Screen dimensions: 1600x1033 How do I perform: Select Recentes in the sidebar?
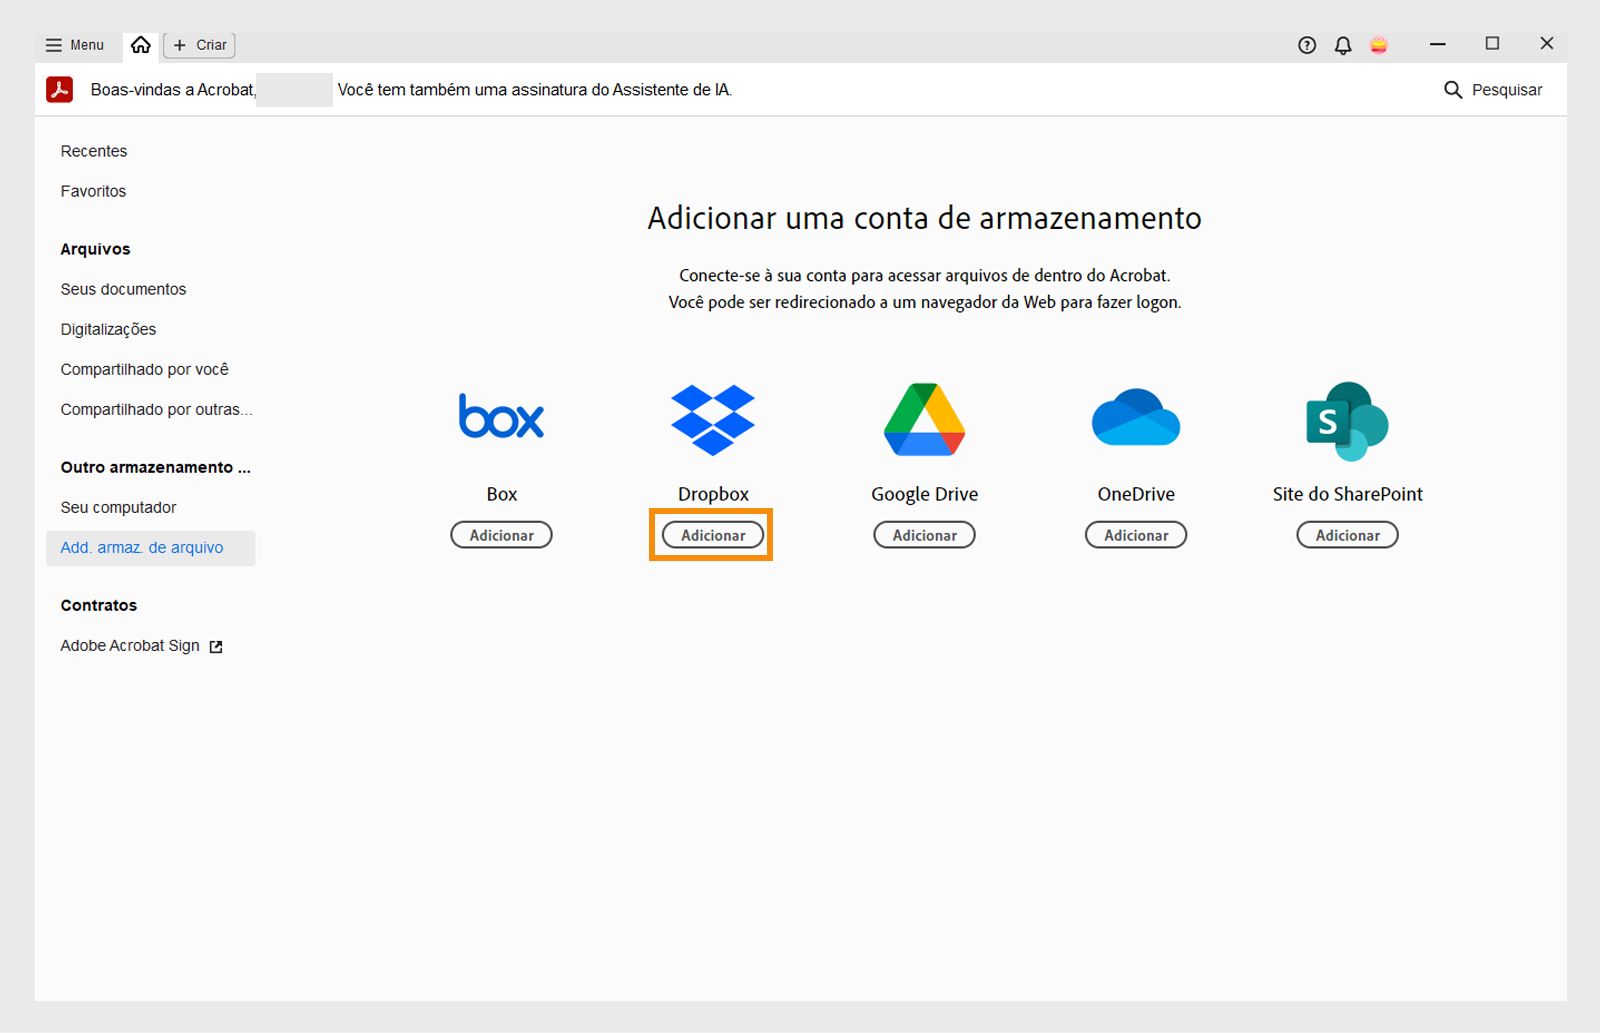(93, 150)
